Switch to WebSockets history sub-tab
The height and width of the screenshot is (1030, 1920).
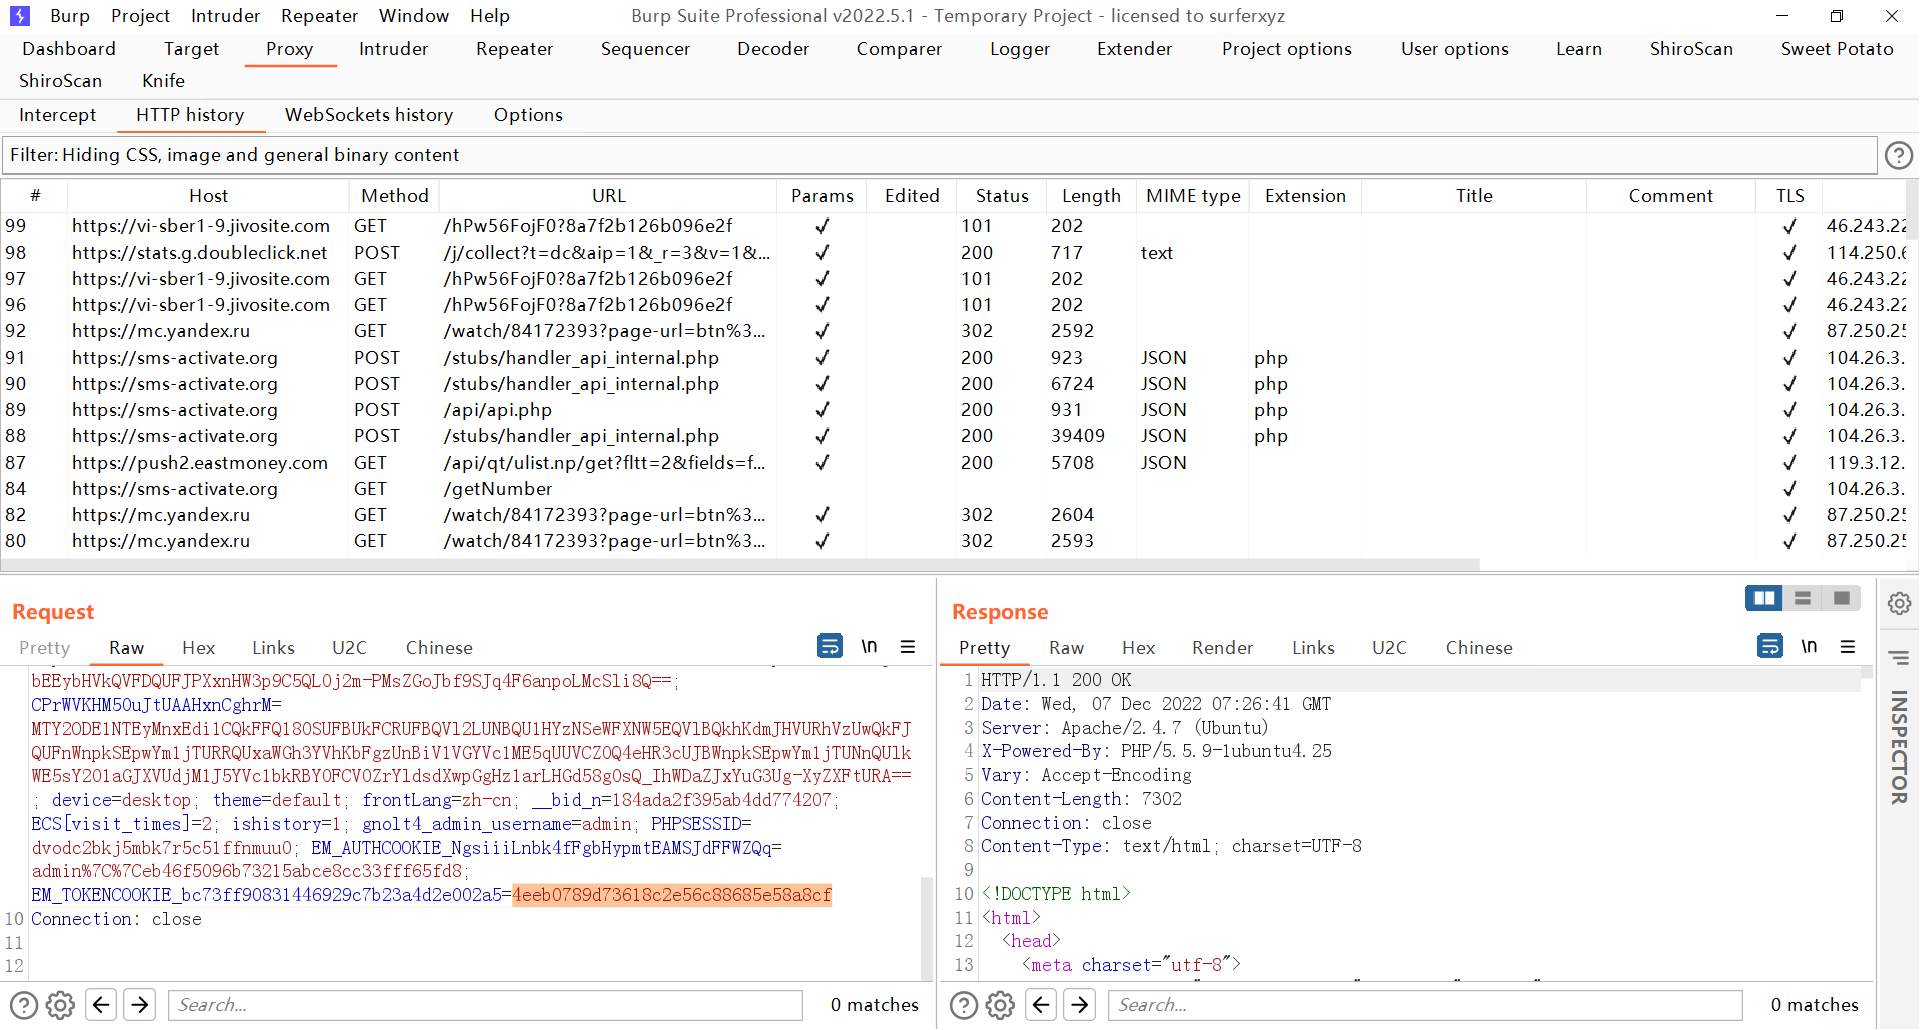369,115
